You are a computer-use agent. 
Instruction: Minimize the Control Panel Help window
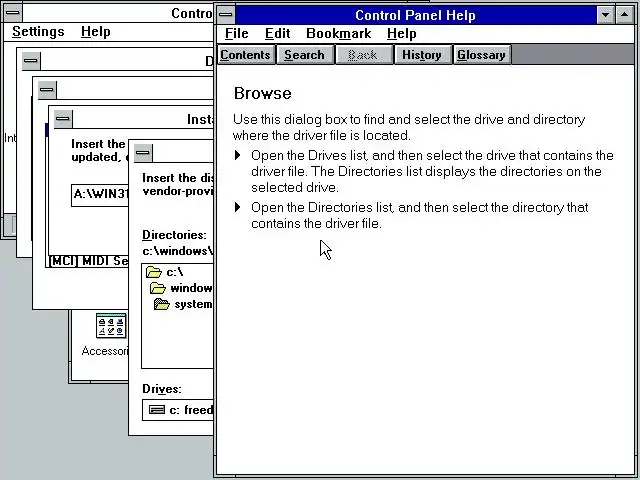[606, 15]
